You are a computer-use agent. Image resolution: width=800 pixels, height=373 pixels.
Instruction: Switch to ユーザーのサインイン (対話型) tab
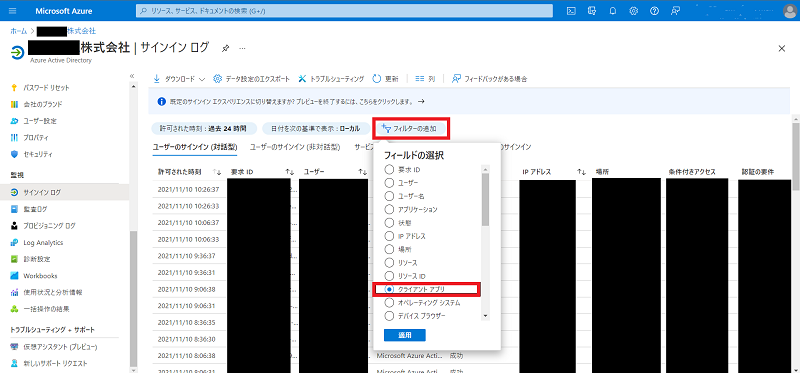195,147
